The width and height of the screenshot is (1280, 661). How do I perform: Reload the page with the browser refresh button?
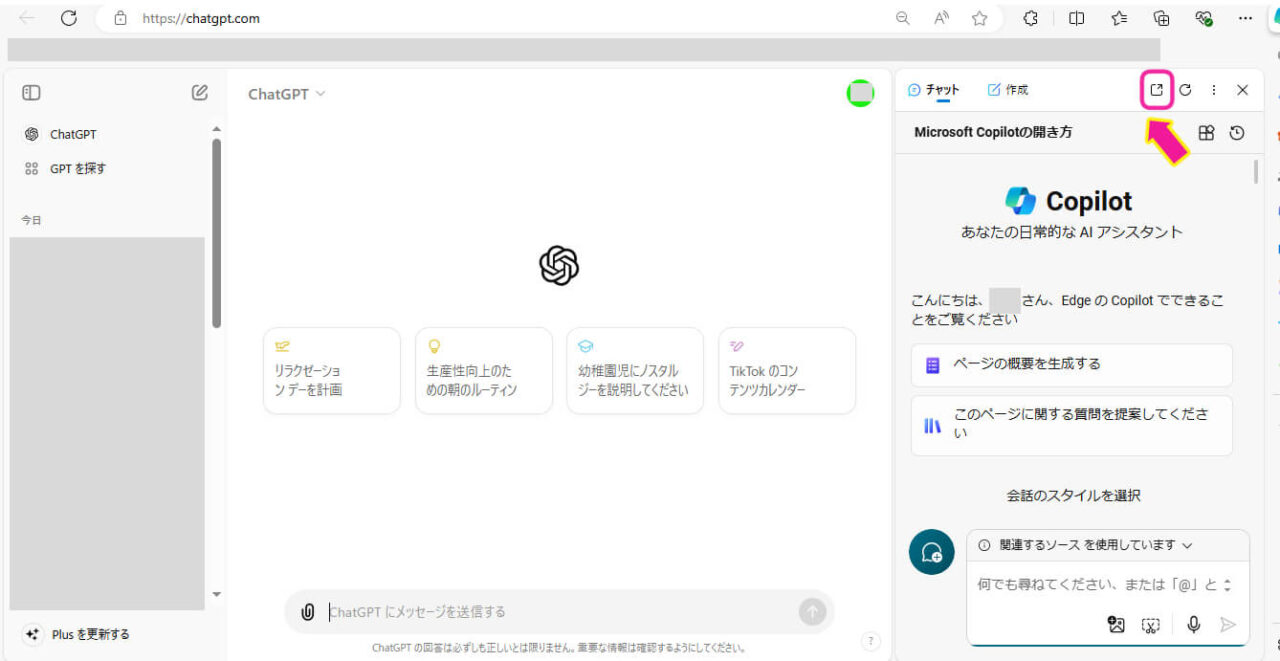(x=68, y=18)
